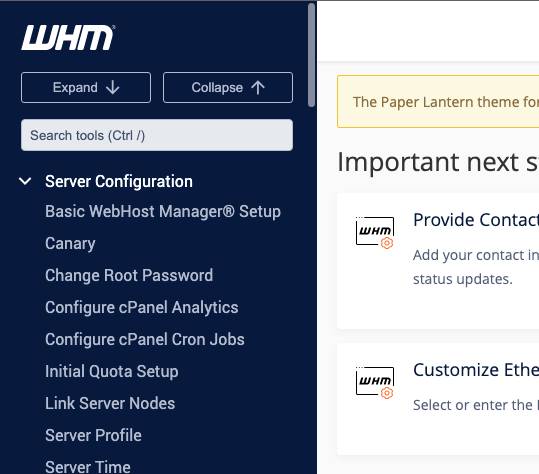539x474 pixels.
Task: Click the WHM gear icon beside Customize Ethernet
Action: tap(375, 383)
